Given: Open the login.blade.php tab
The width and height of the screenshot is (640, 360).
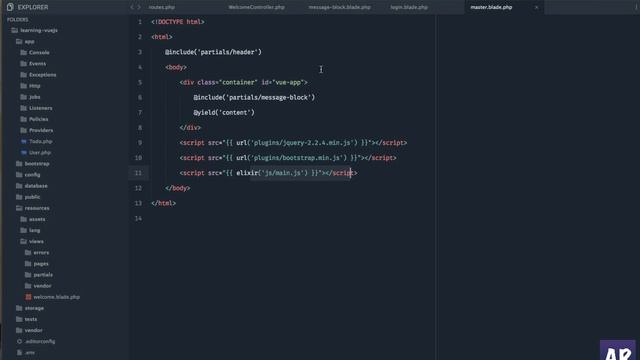Looking at the screenshot, I should [x=409, y=7].
